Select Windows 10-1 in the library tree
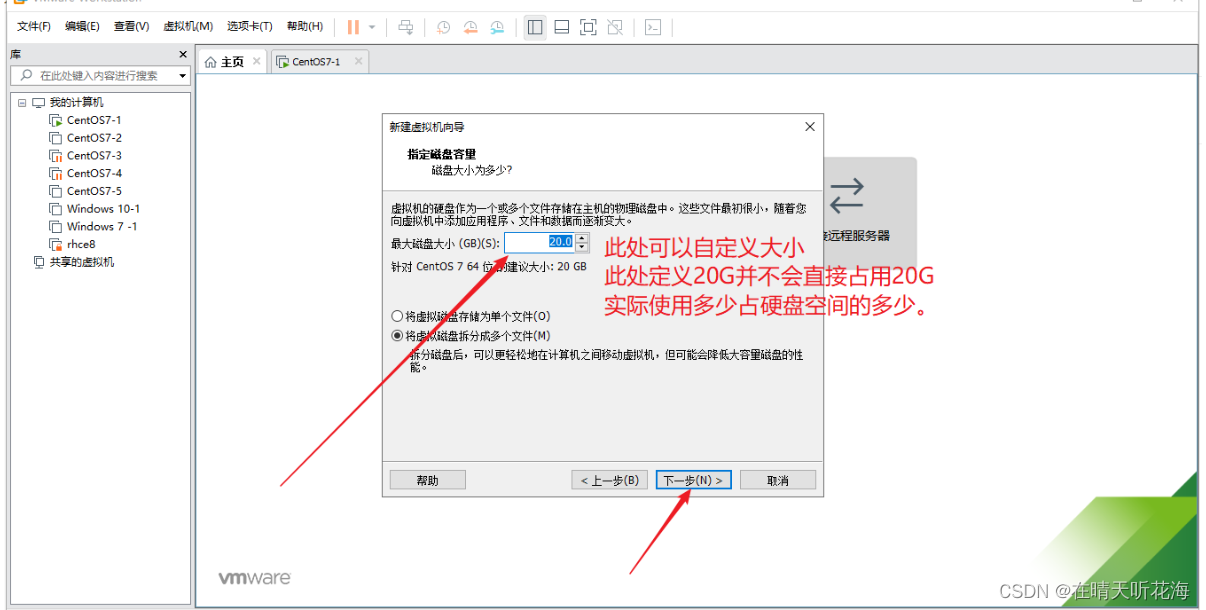 [x=103, y=209]
